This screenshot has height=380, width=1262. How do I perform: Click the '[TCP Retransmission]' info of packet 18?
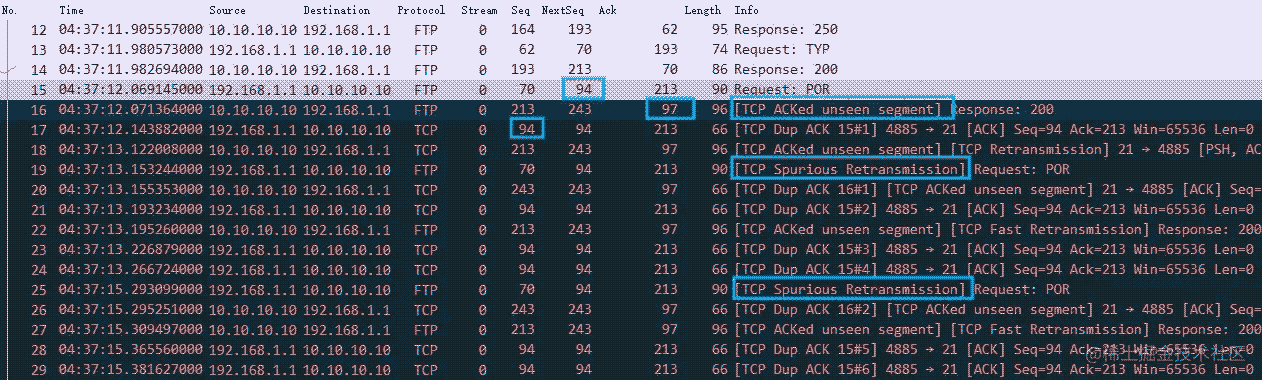1031,150
